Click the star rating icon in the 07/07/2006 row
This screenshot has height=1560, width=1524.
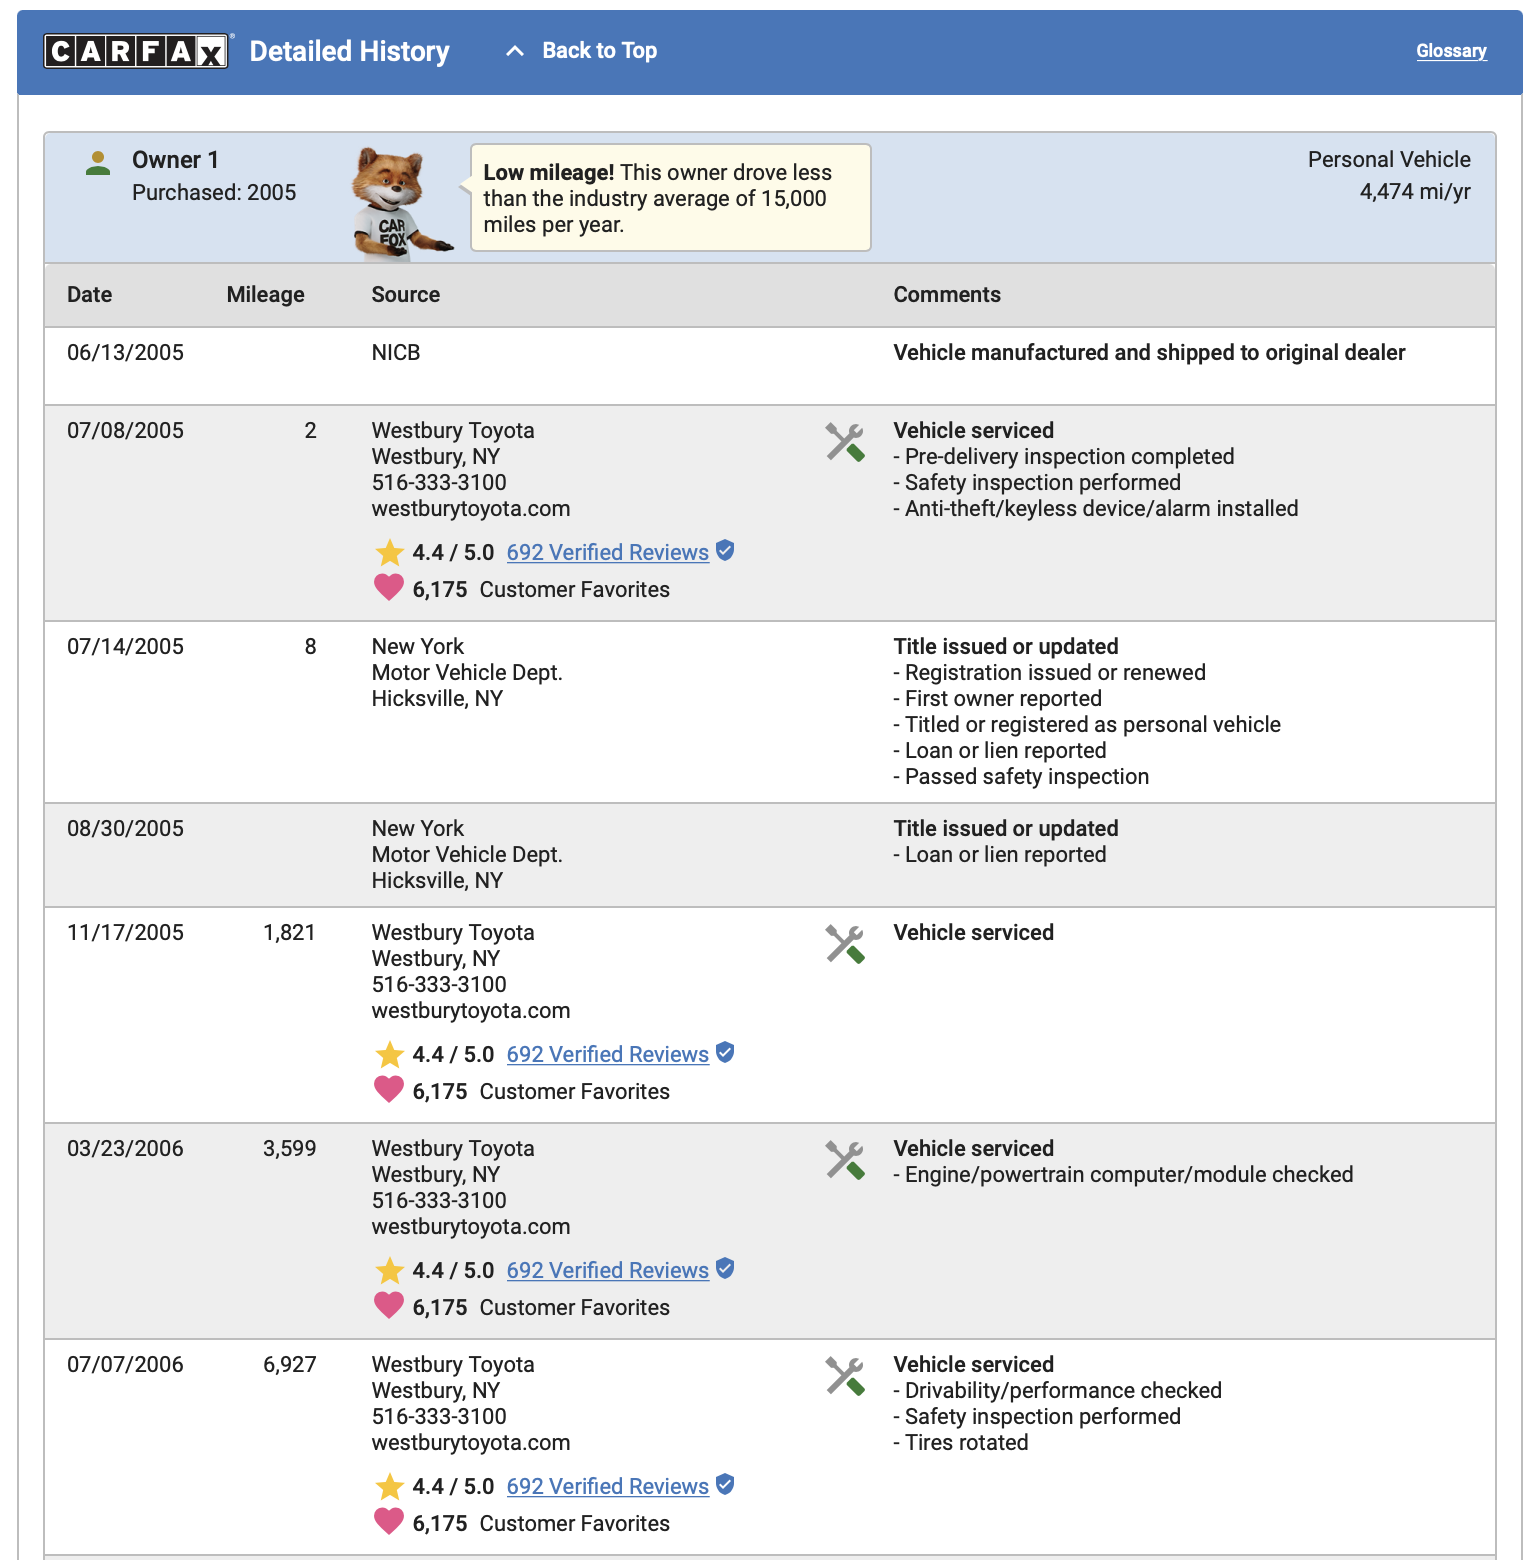(389, 1486)
